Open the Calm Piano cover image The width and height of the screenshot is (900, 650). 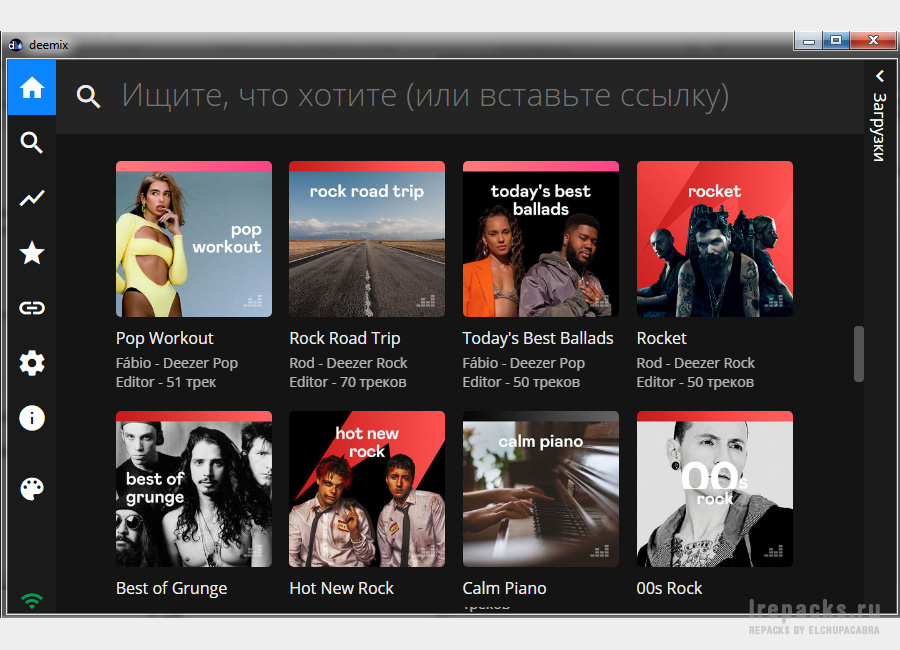click(541, 489)
